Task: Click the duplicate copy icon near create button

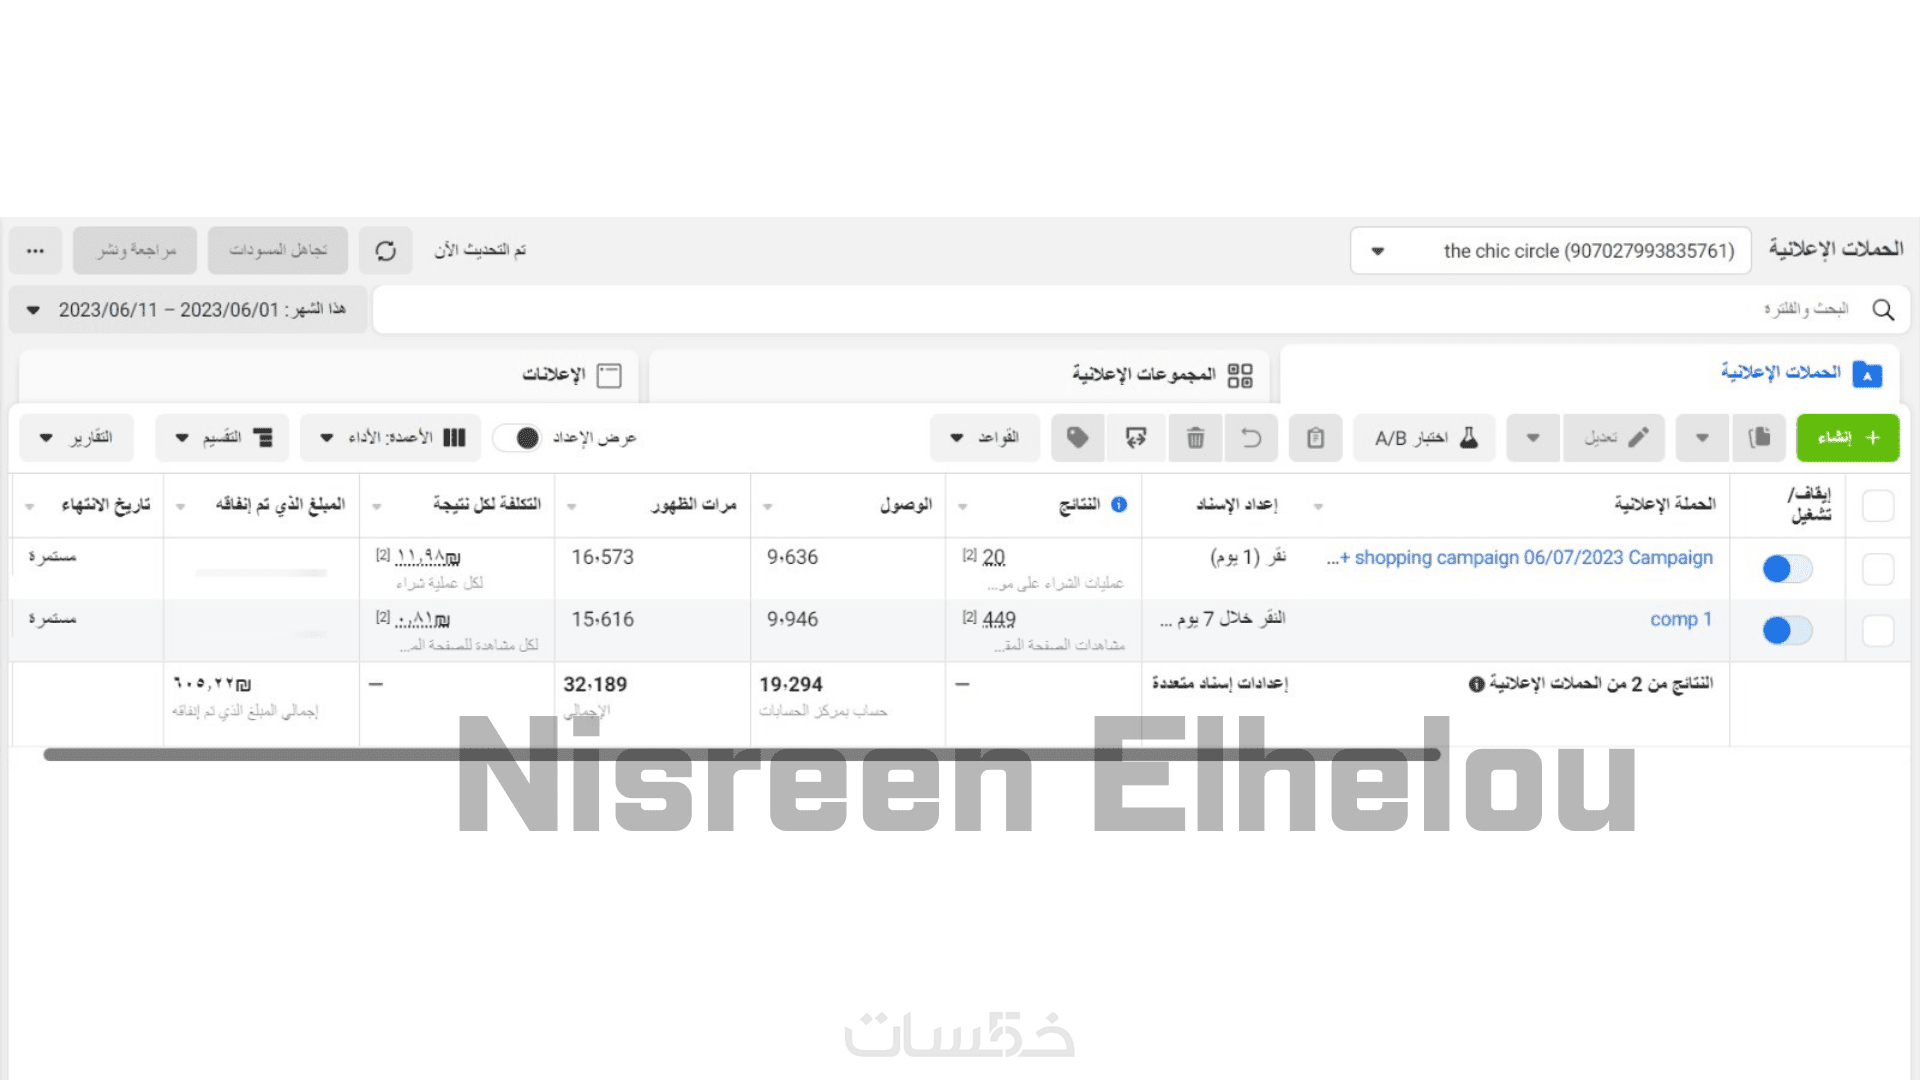Action: (x=1759, y=438)
